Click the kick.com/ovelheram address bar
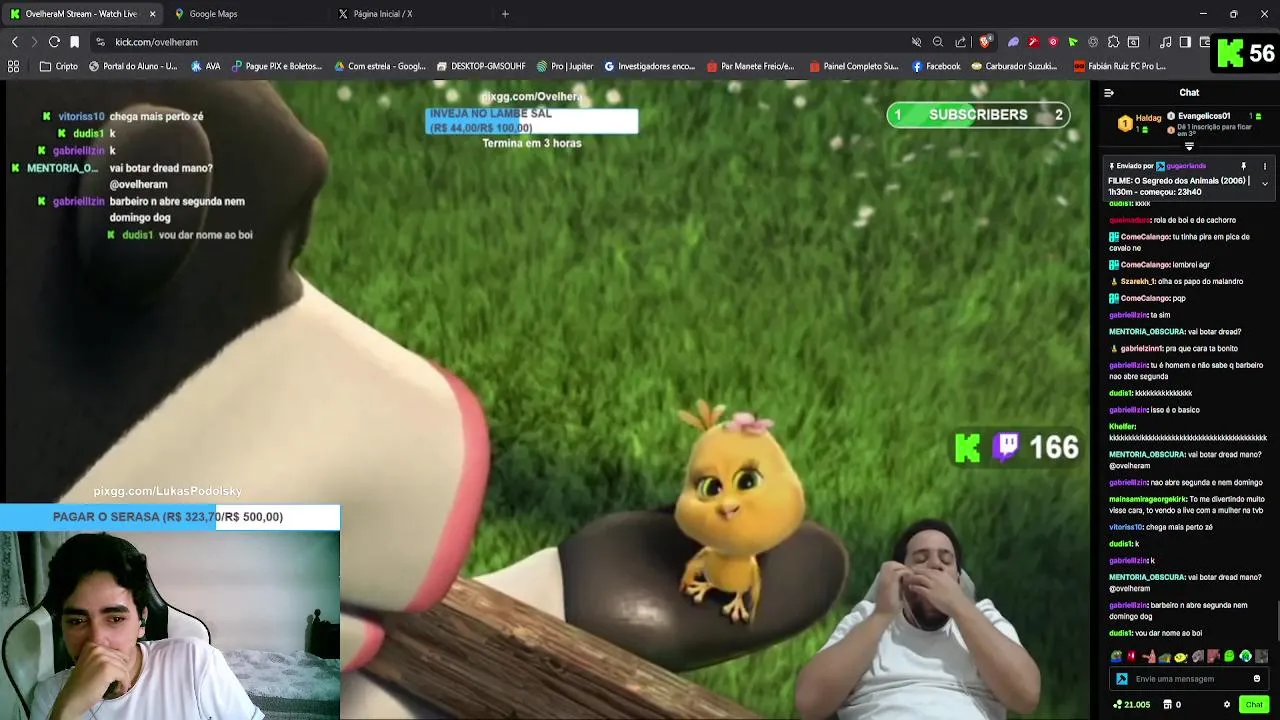 pos(500,42)
